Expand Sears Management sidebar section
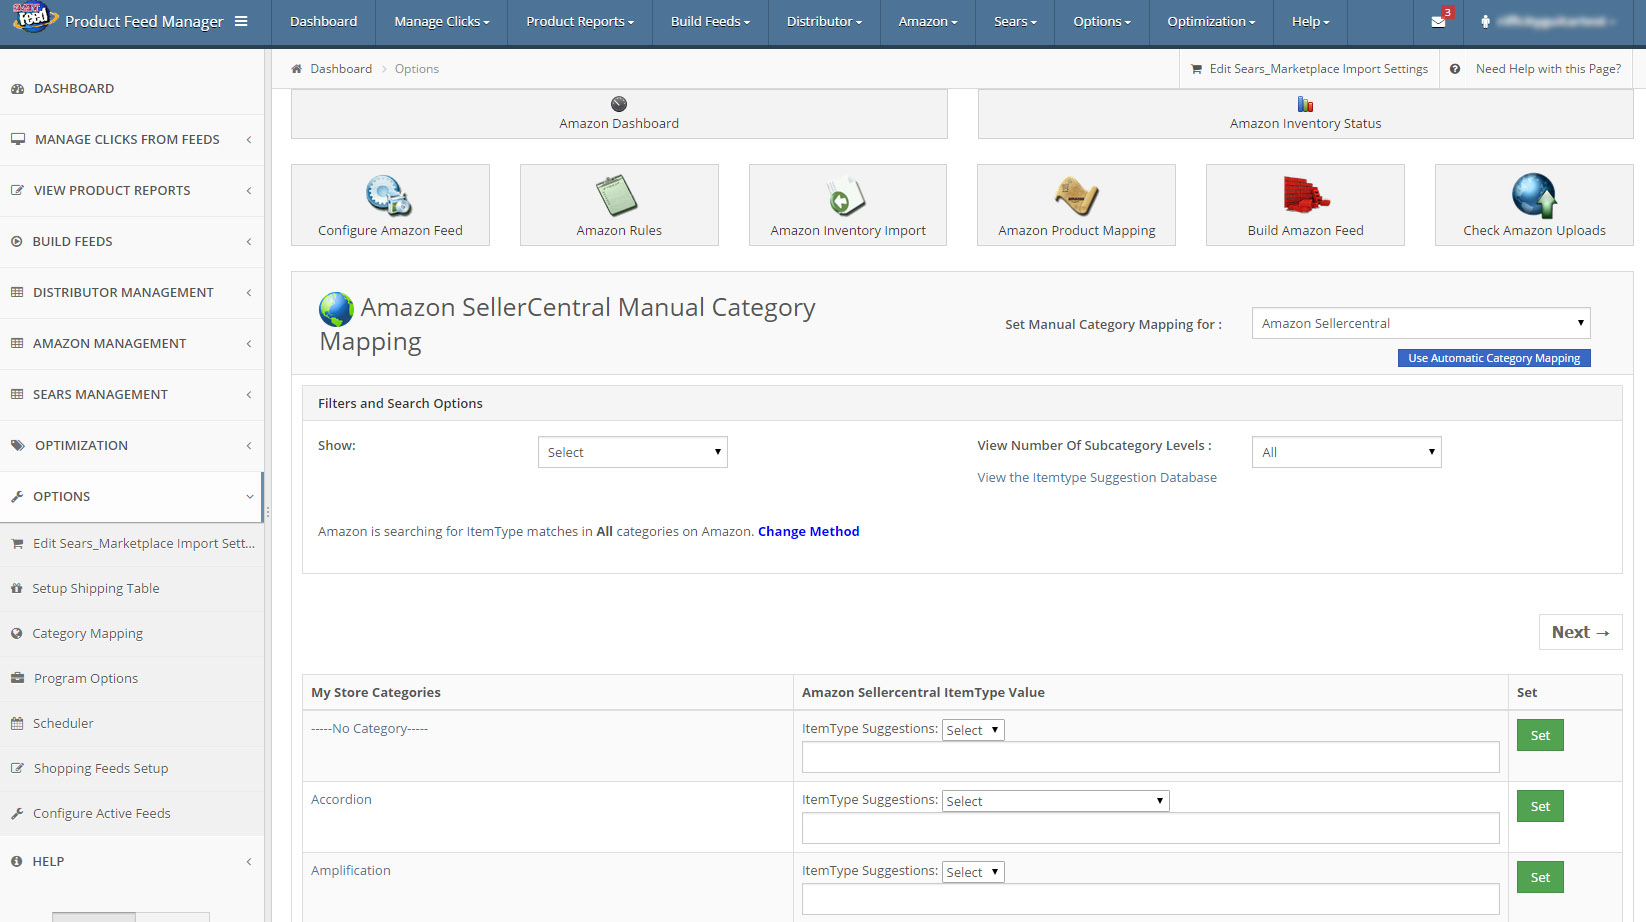The width and height of the screenshot is (1646, 922). pos(132,395)
